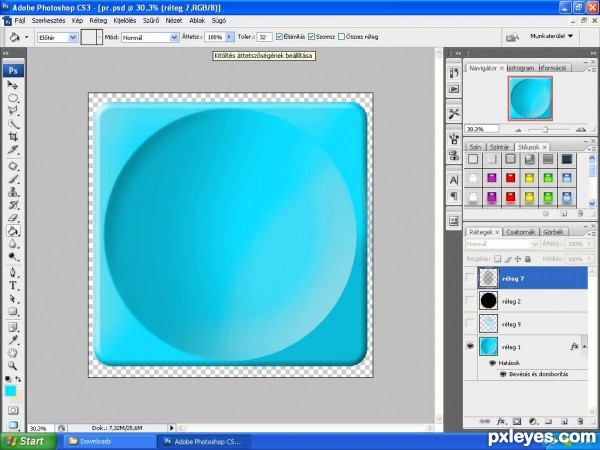Viewport: 600px width, 450px height.
Task: Toggle the Élsimítás checkbox
Action: pyautogui.click(x=279, y=37)
